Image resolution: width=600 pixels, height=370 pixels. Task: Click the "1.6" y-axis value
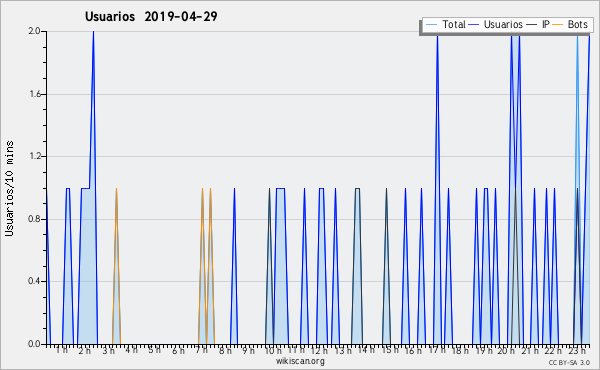click(34, 94)
